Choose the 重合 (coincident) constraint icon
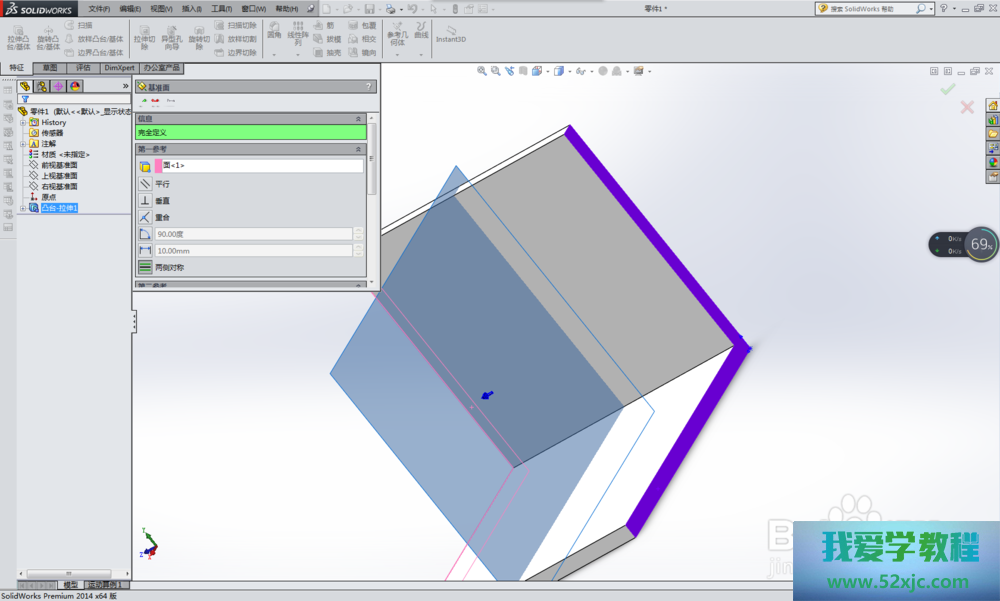 (145, 217)
